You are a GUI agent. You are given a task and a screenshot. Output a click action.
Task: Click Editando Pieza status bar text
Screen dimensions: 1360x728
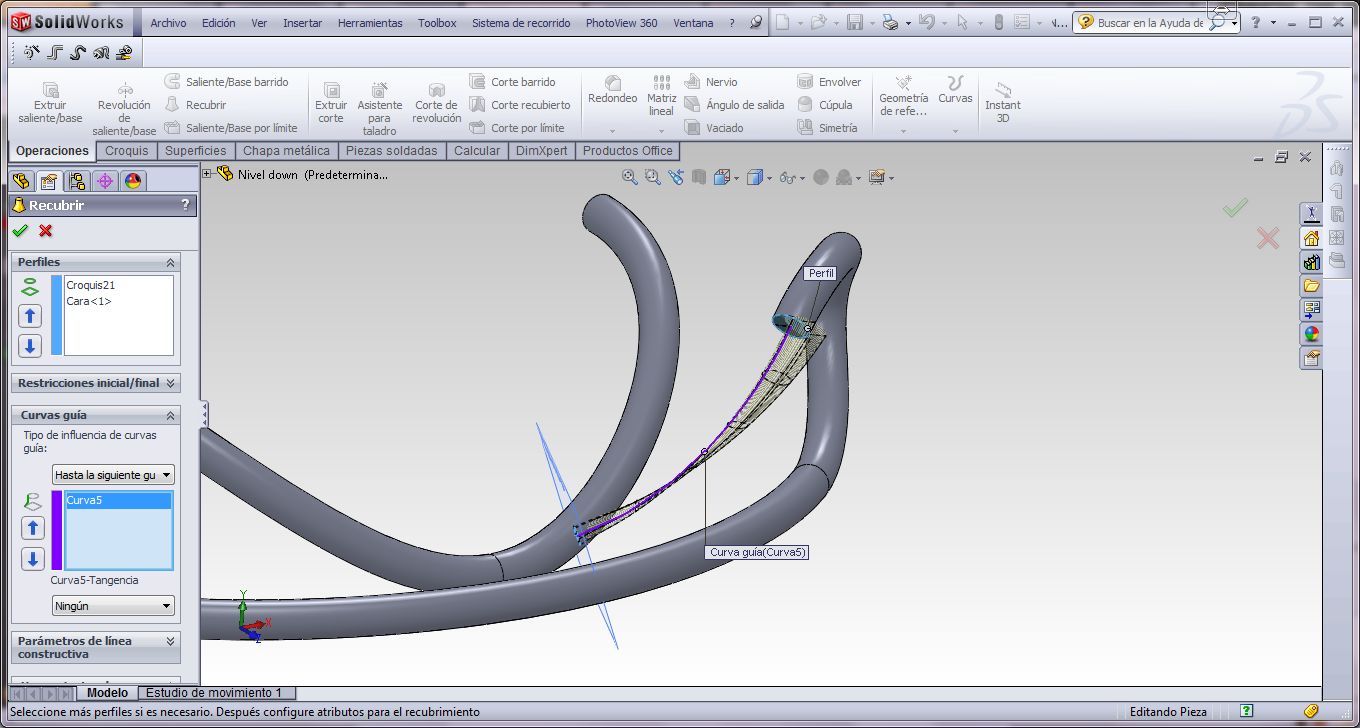click(1168, 712)
